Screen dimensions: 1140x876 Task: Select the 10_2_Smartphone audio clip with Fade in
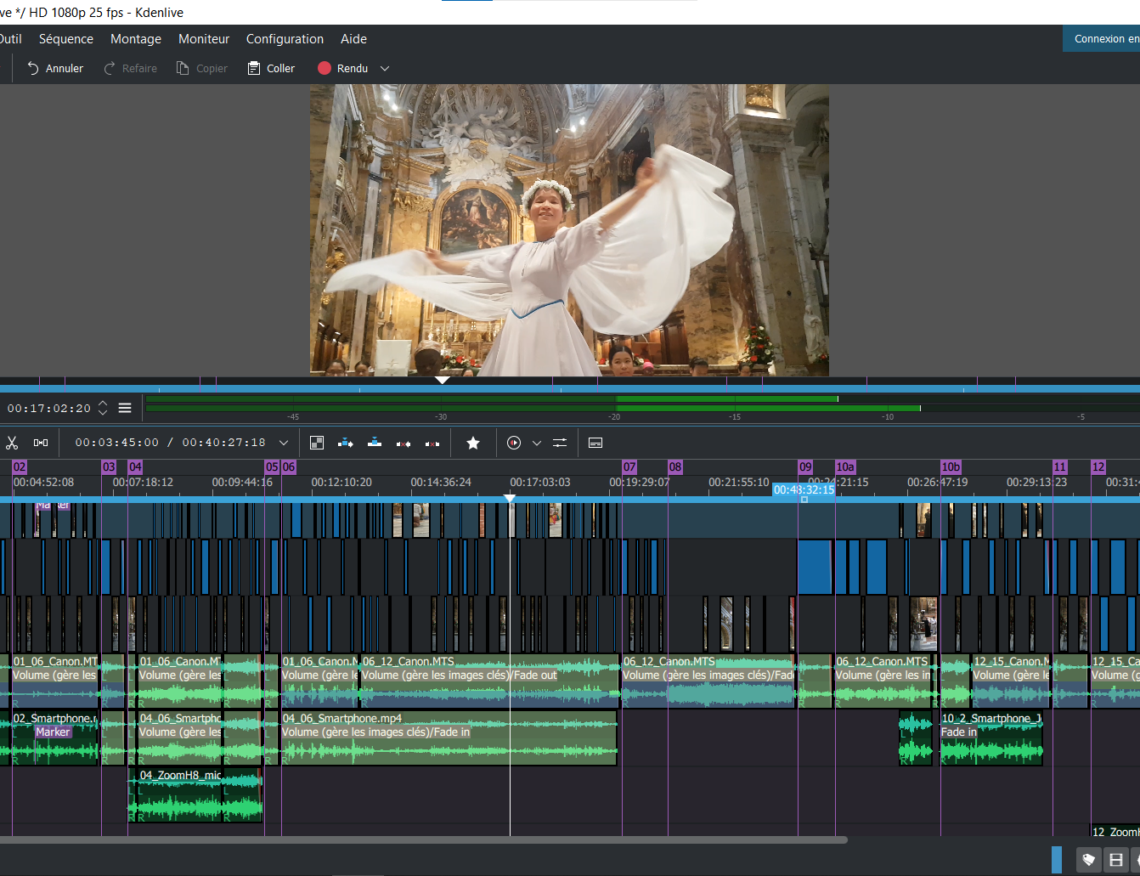tap(992, 739)
